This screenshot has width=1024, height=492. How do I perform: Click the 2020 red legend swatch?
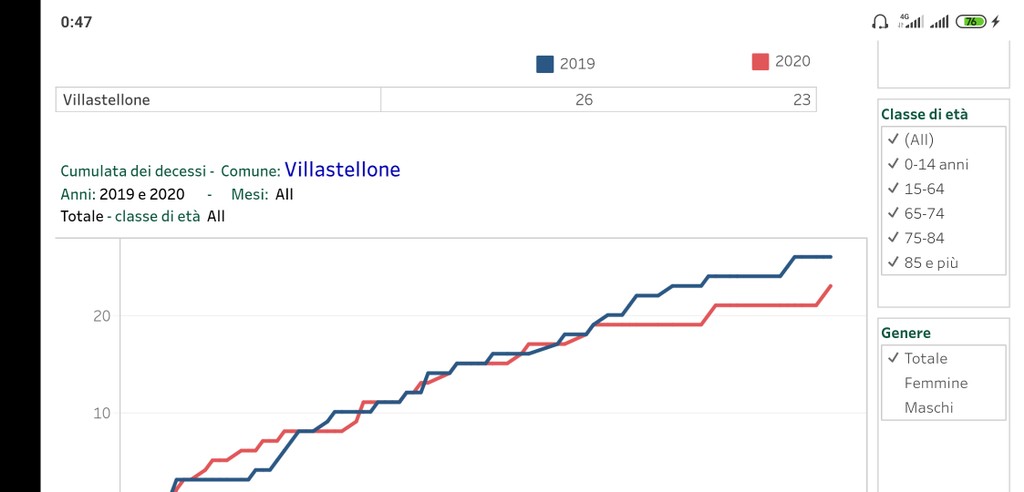click(760, 62)
